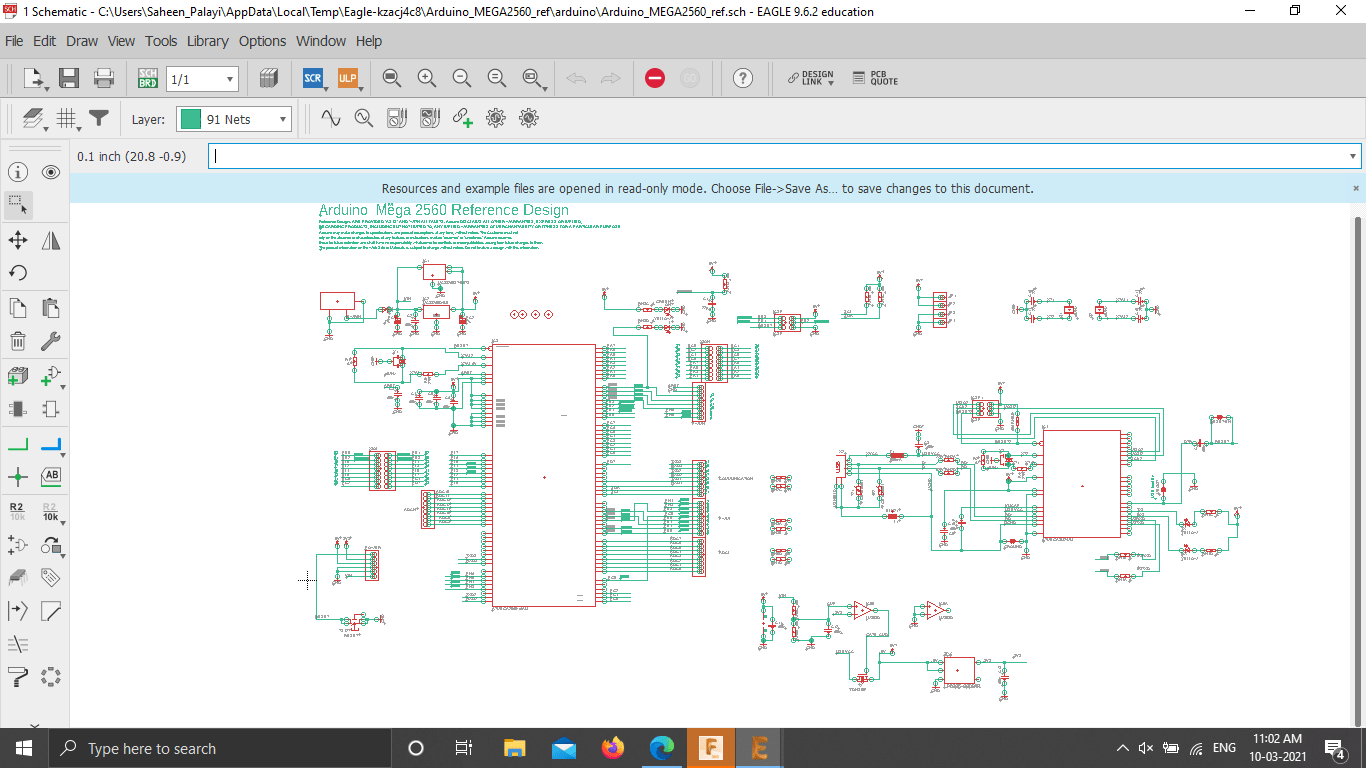Viewport: 1366px width, 768px height.
Task: Open File Explorer from the taskbar
Action: point(514,748)
